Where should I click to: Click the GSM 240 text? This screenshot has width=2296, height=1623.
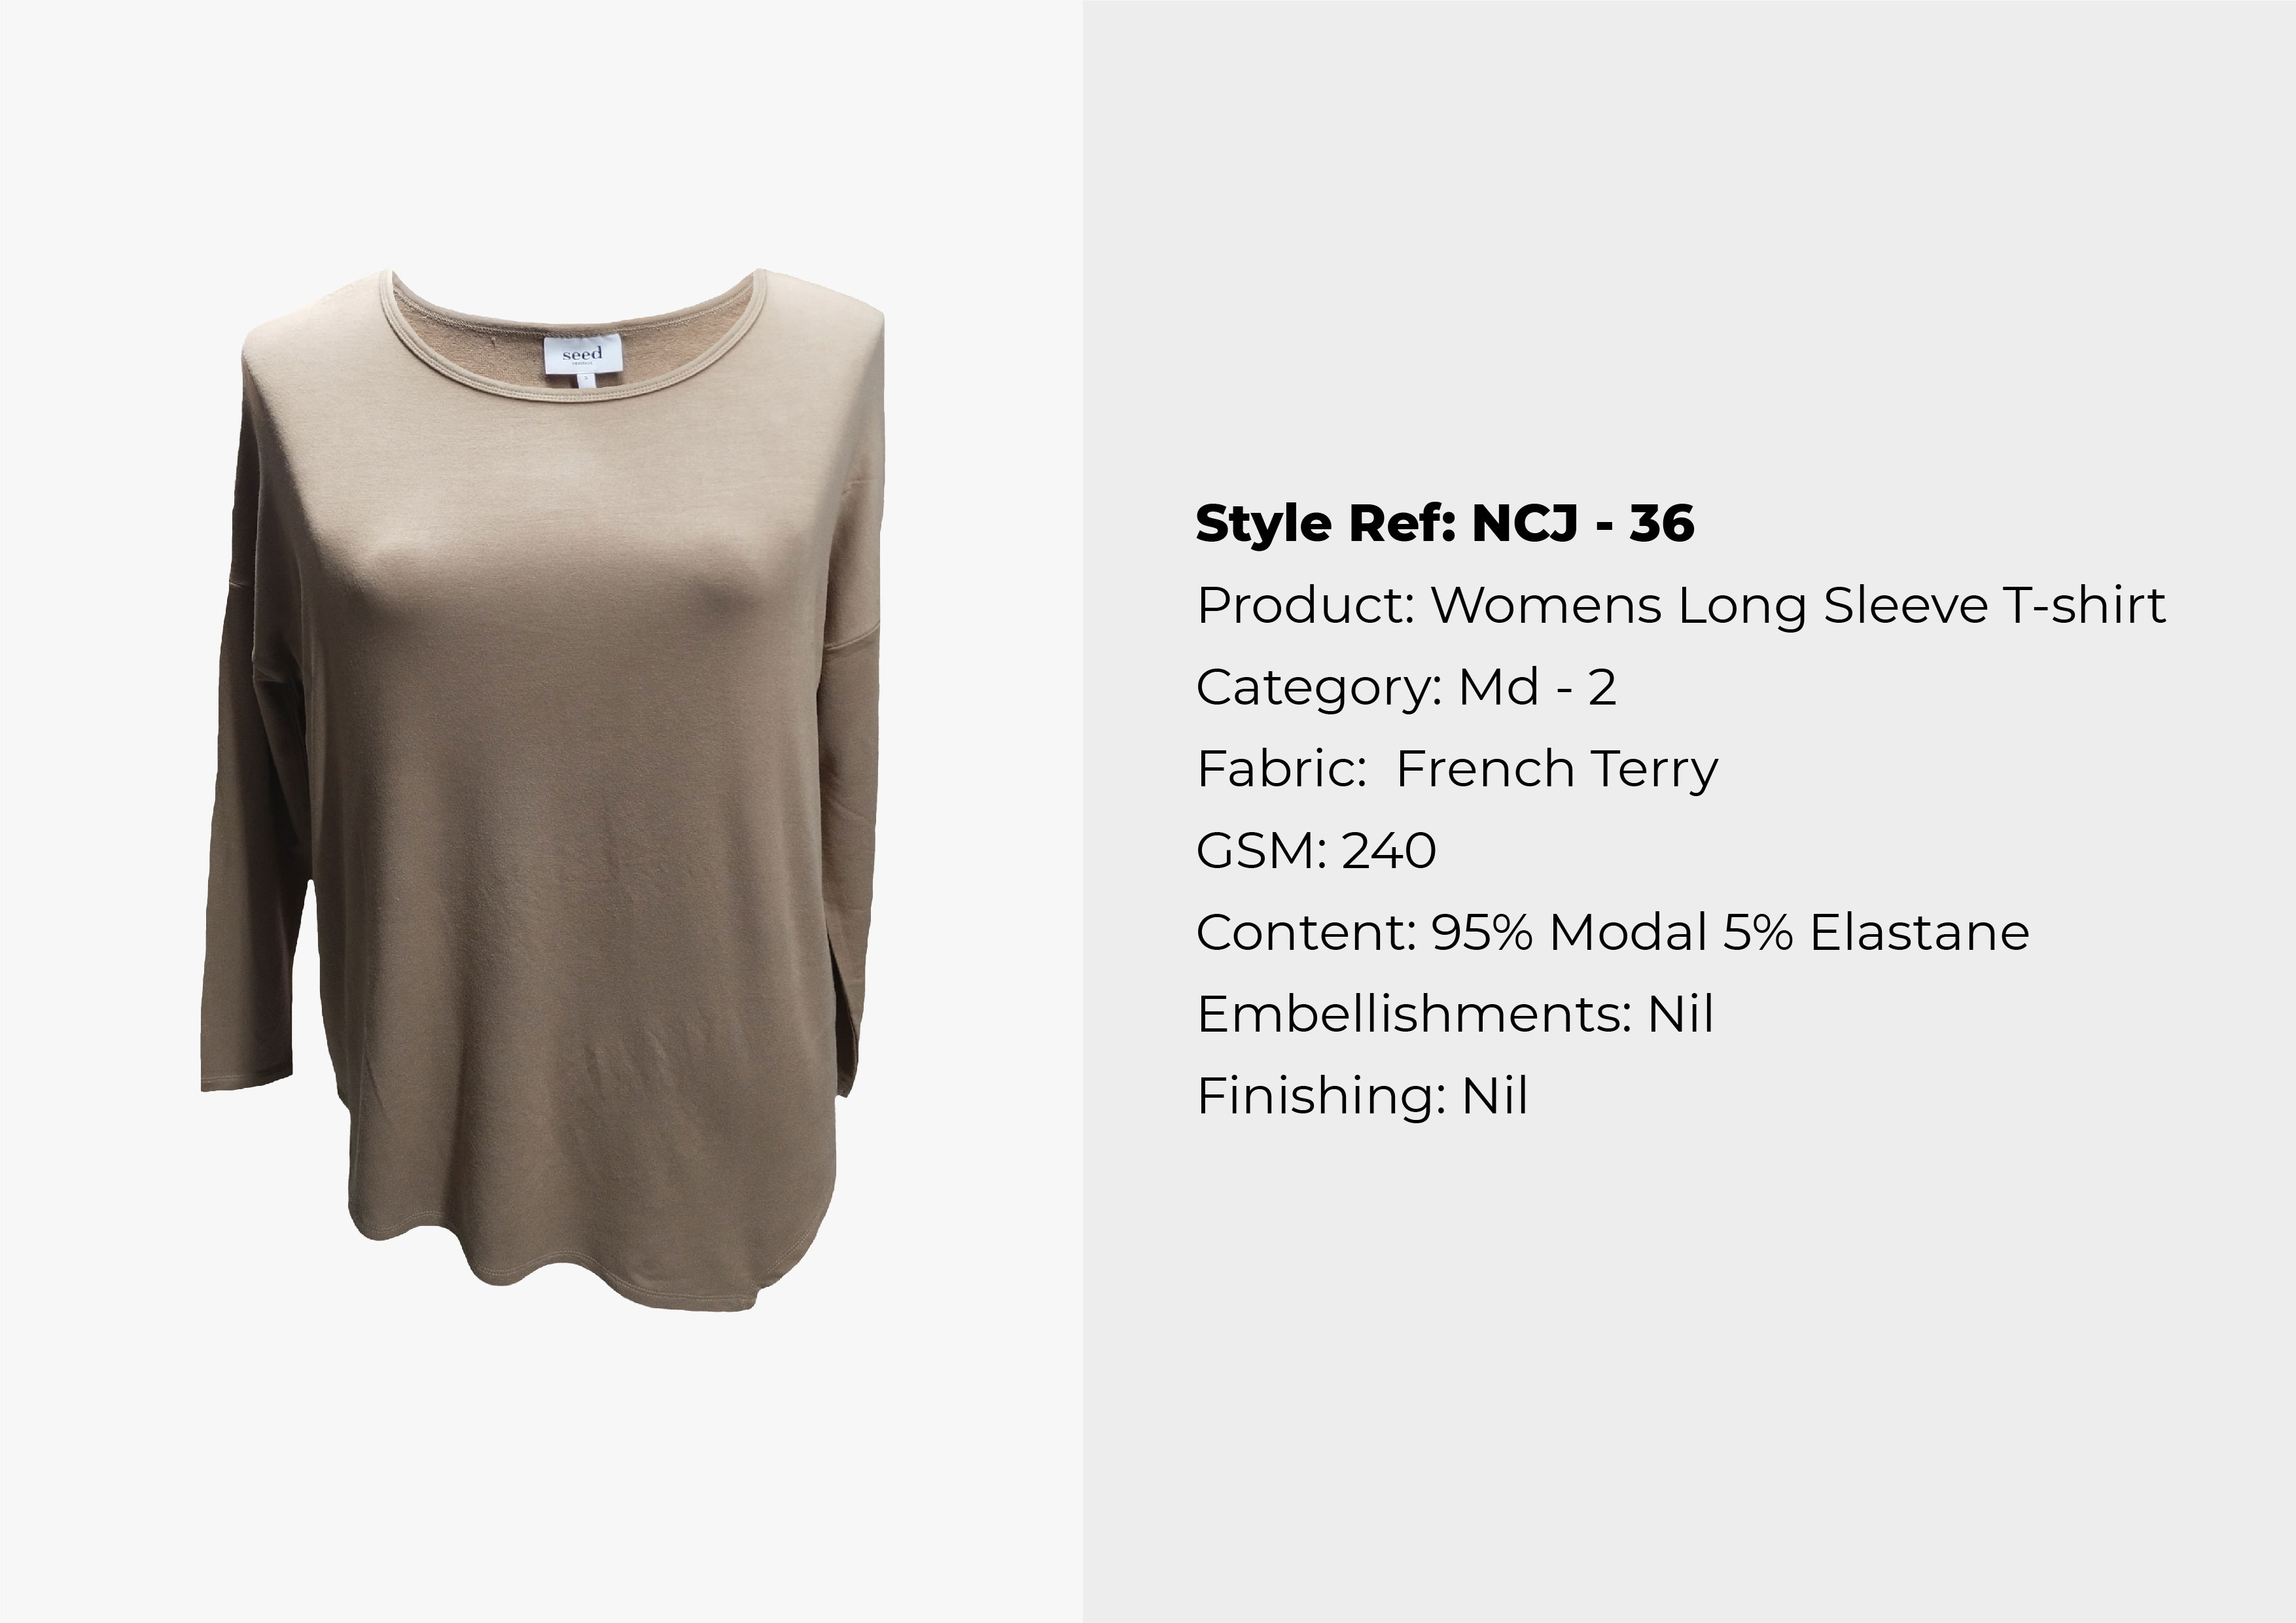point(1316,851)
